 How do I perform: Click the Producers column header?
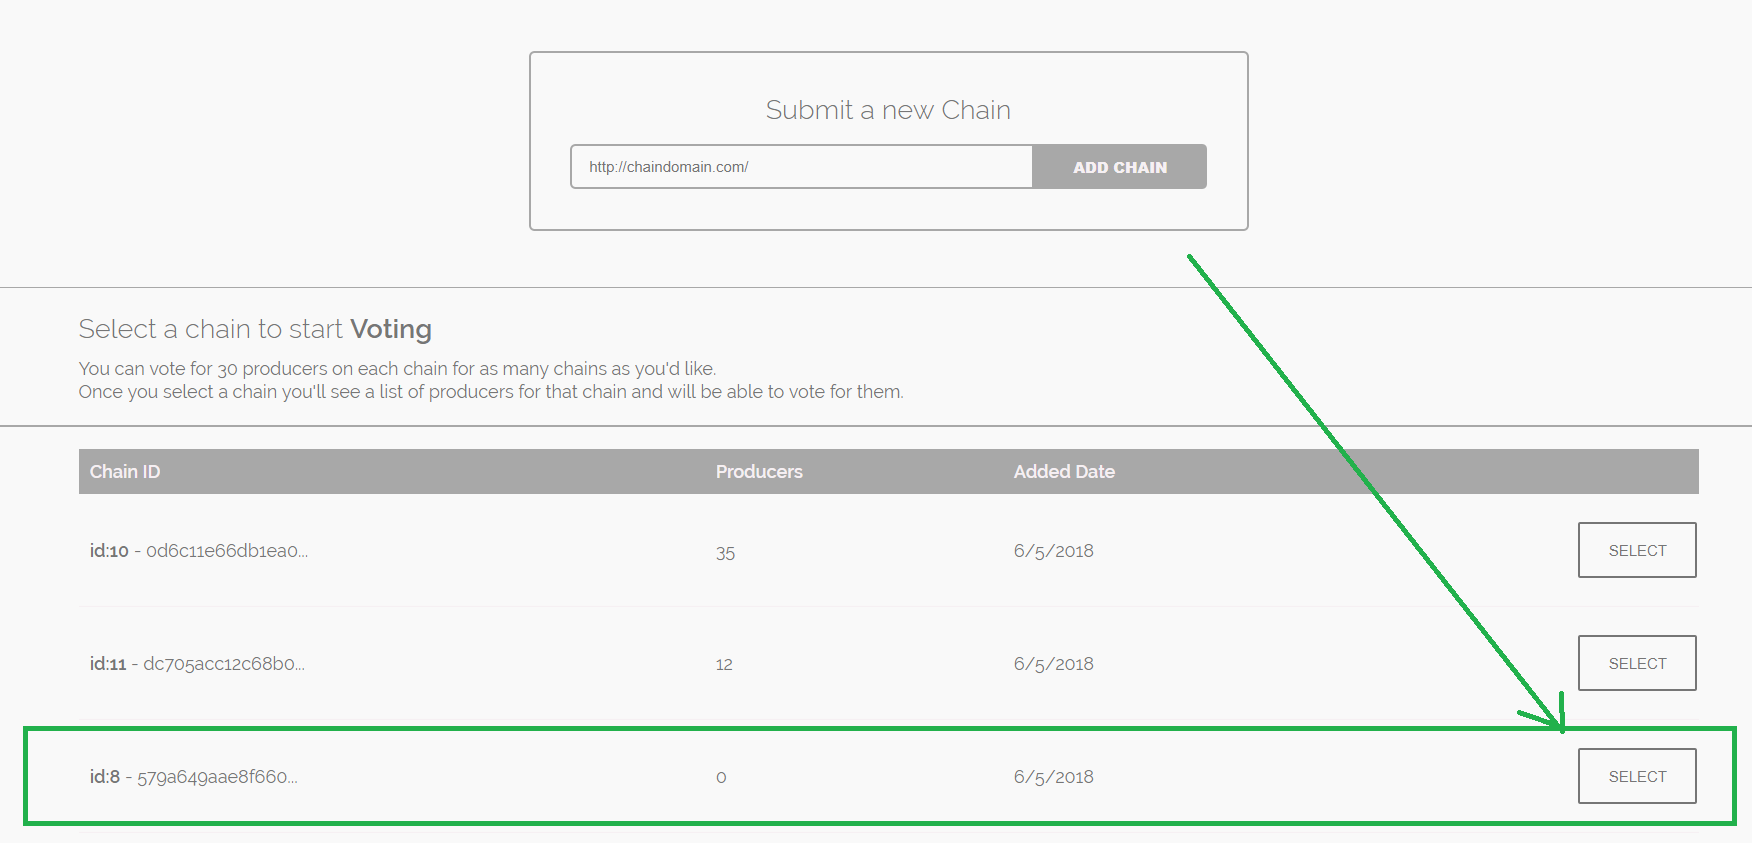(759, 472)
